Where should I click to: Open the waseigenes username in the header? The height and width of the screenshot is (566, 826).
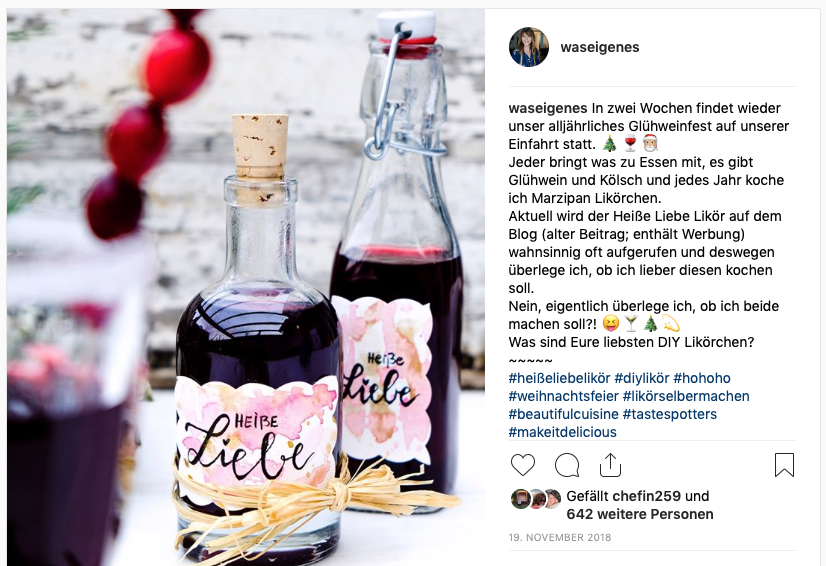[x=600, y=47]
